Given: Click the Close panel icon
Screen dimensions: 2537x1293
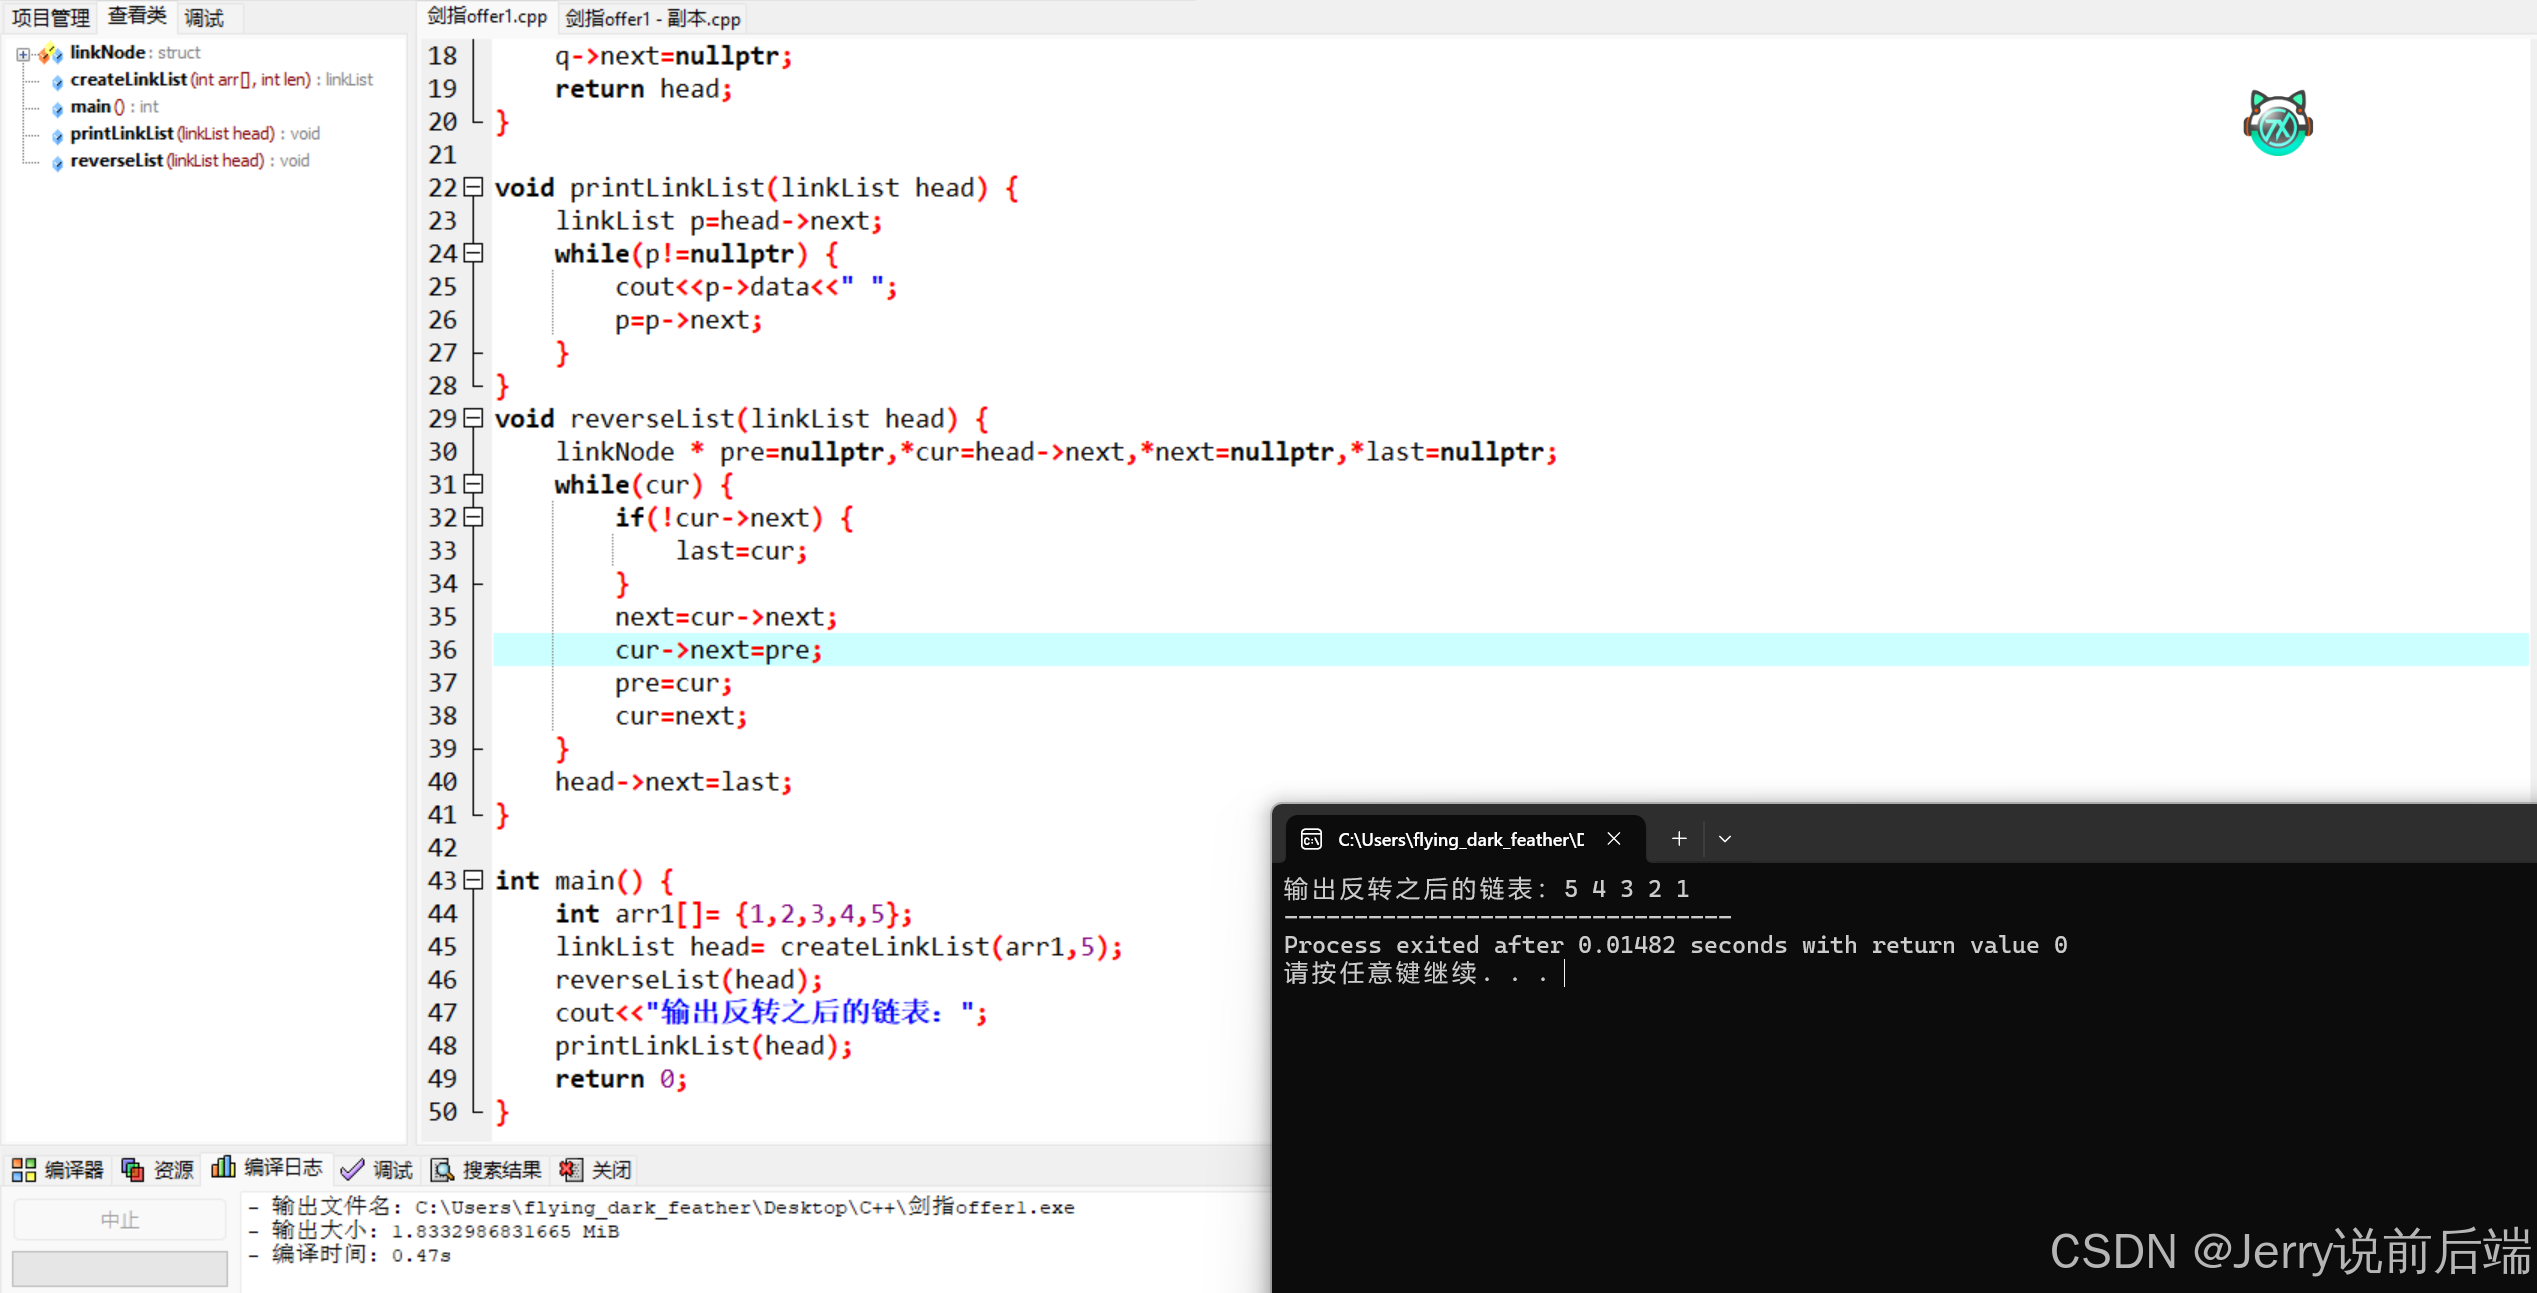Looking at the screenshot, I should pyautogui.click(x=571, y=1169).
